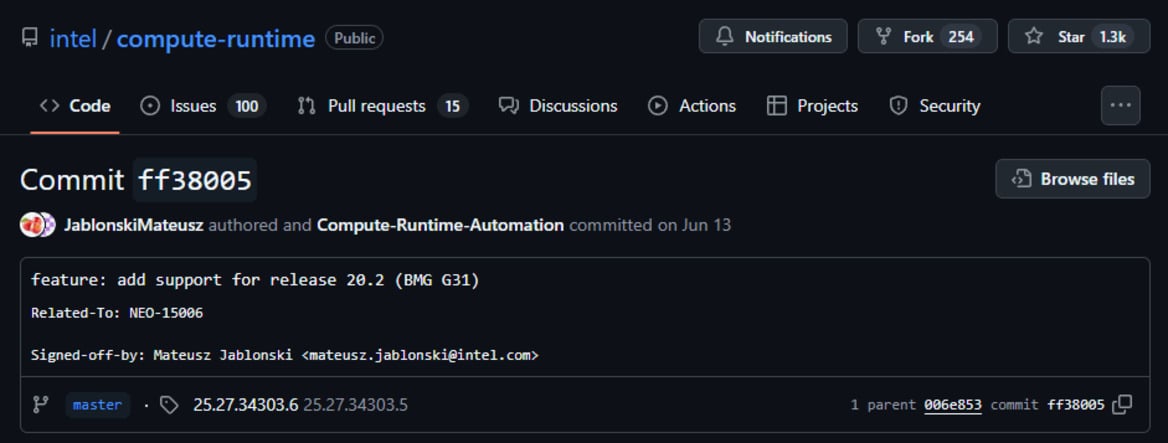Viewport: 1168px width, 443px height.
Task: Click the fork icon in Fork button
Action: (883, 36)
